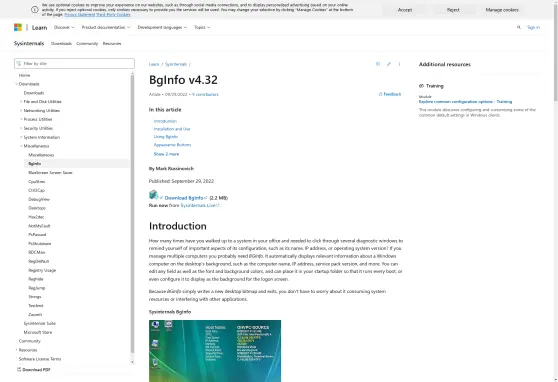Jump to Installation and Use section
Screen dimensions: 558x382
(172, 129)
